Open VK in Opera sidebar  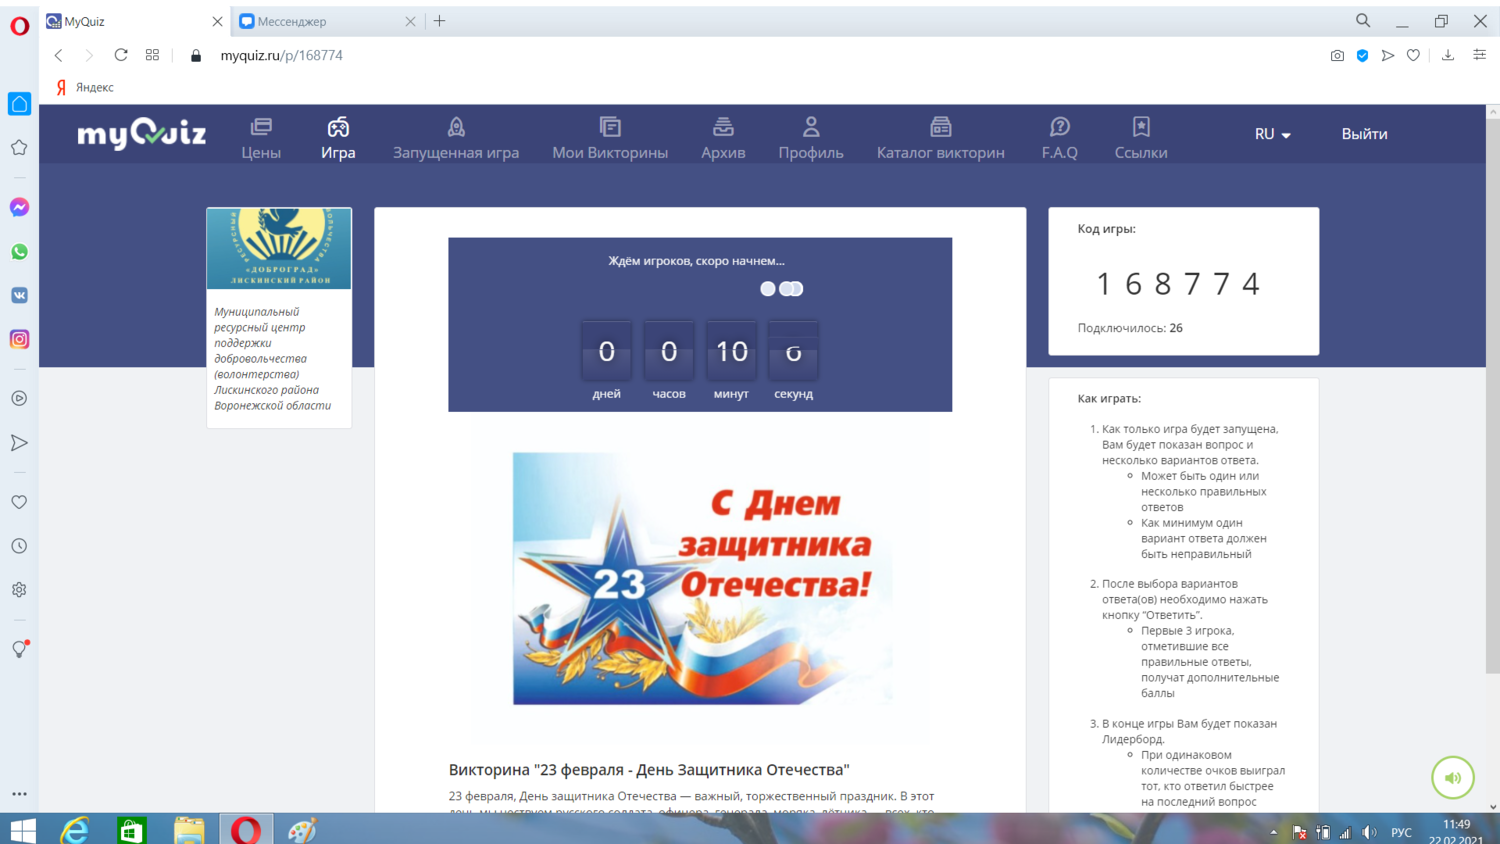[x=19, y=296]
